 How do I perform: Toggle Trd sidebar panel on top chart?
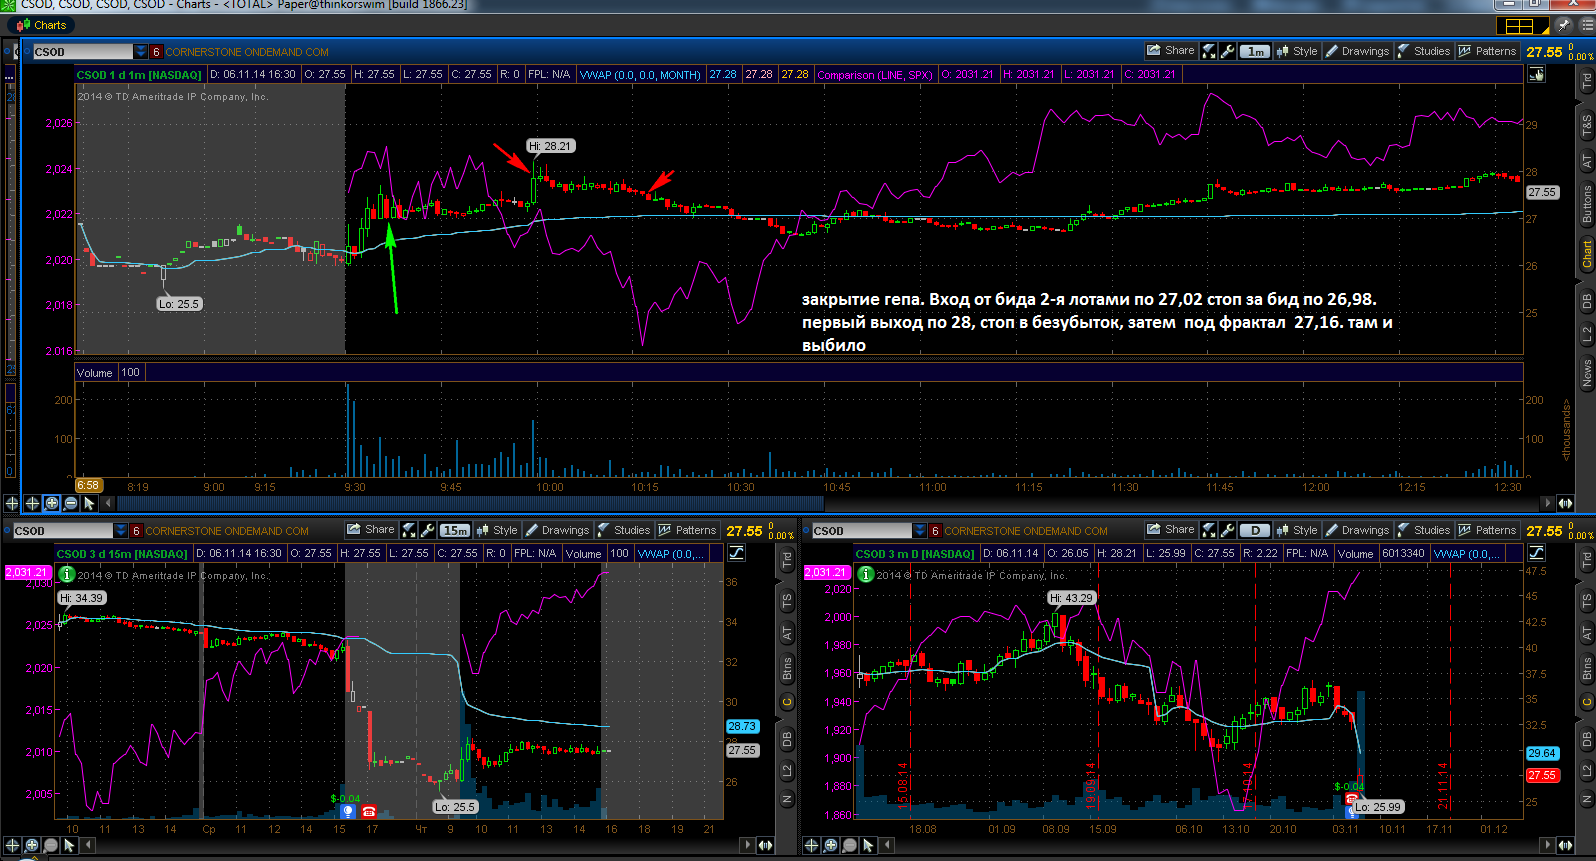pos(1586,83)
